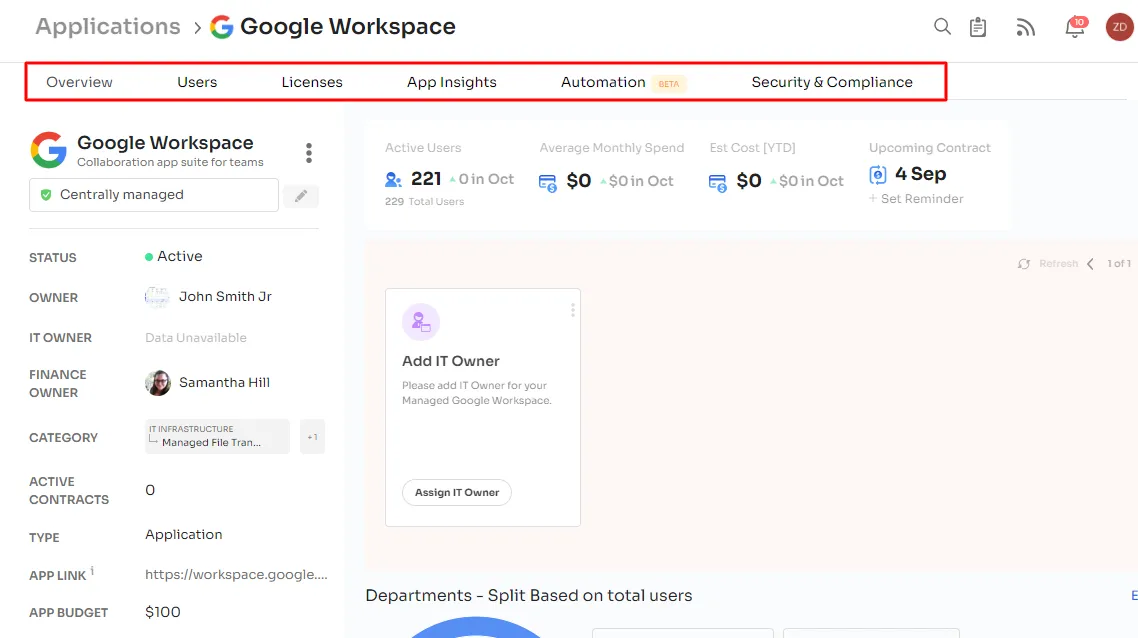Click the 221 active users count

pyautogui.click(x=426, y=179)
